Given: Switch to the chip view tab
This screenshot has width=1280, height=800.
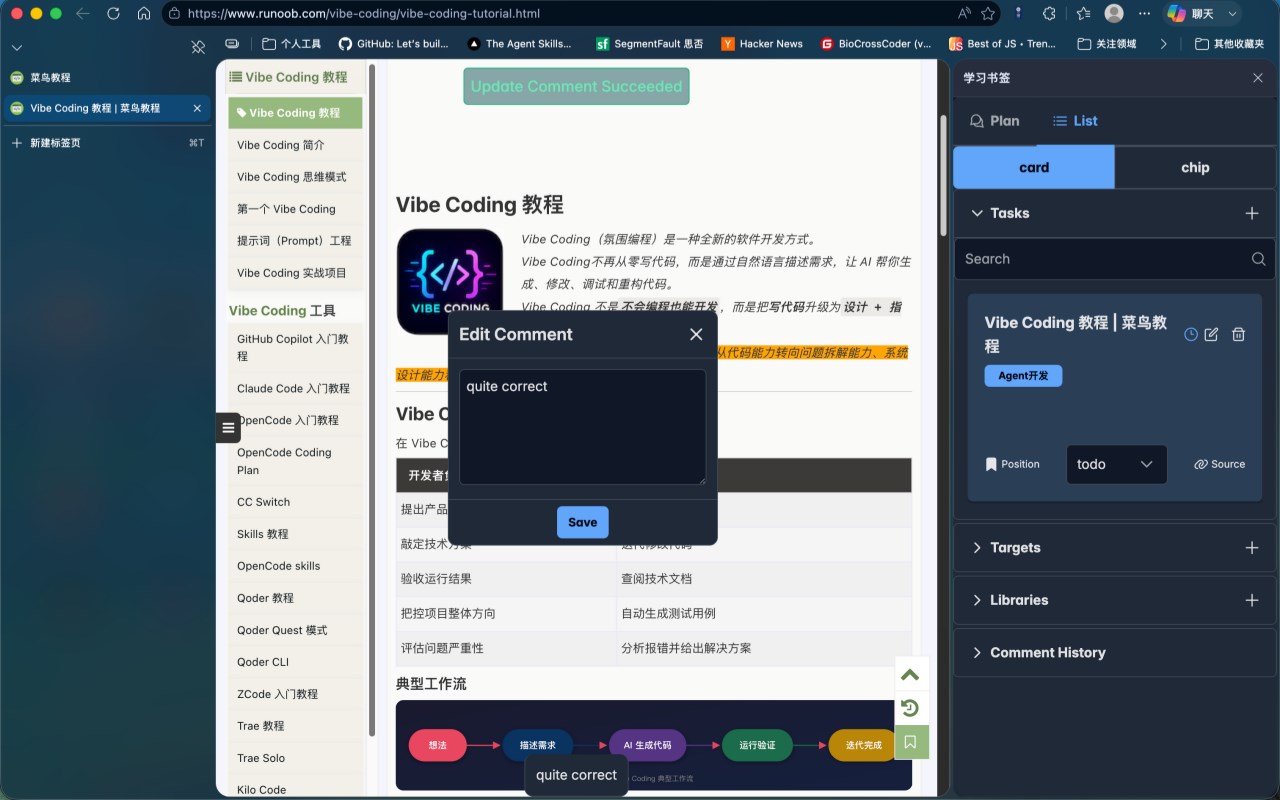Looking at the screenshot, I should (x=1195, y=167).
